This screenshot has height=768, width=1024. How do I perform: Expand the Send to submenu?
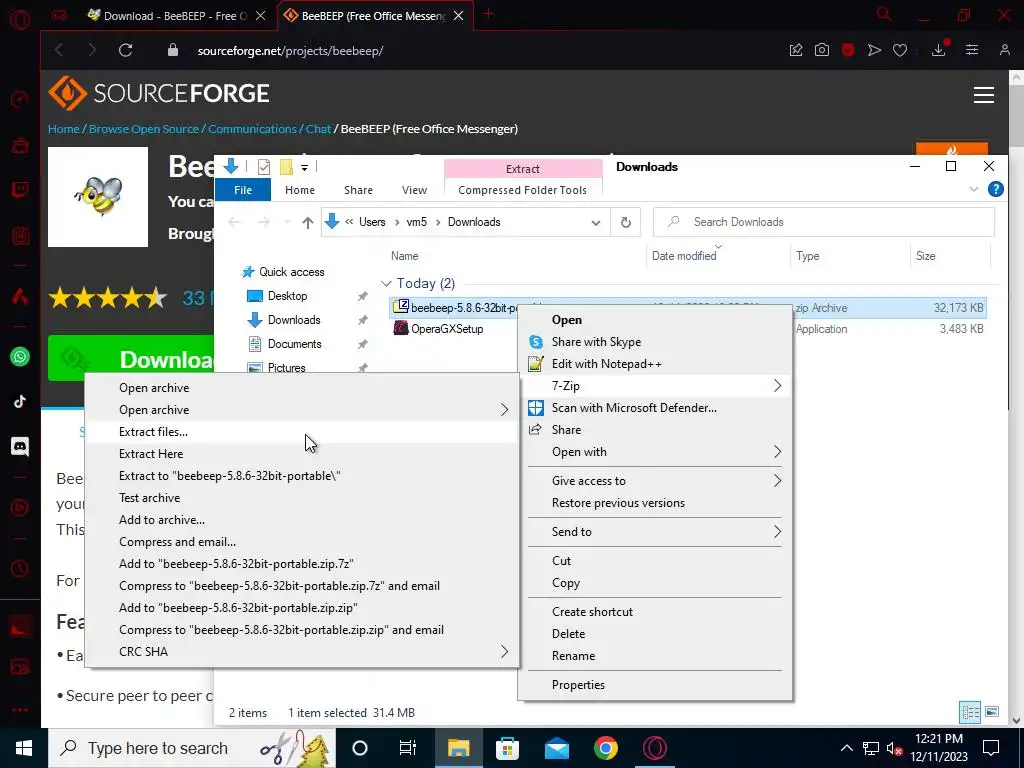(777, 532)
